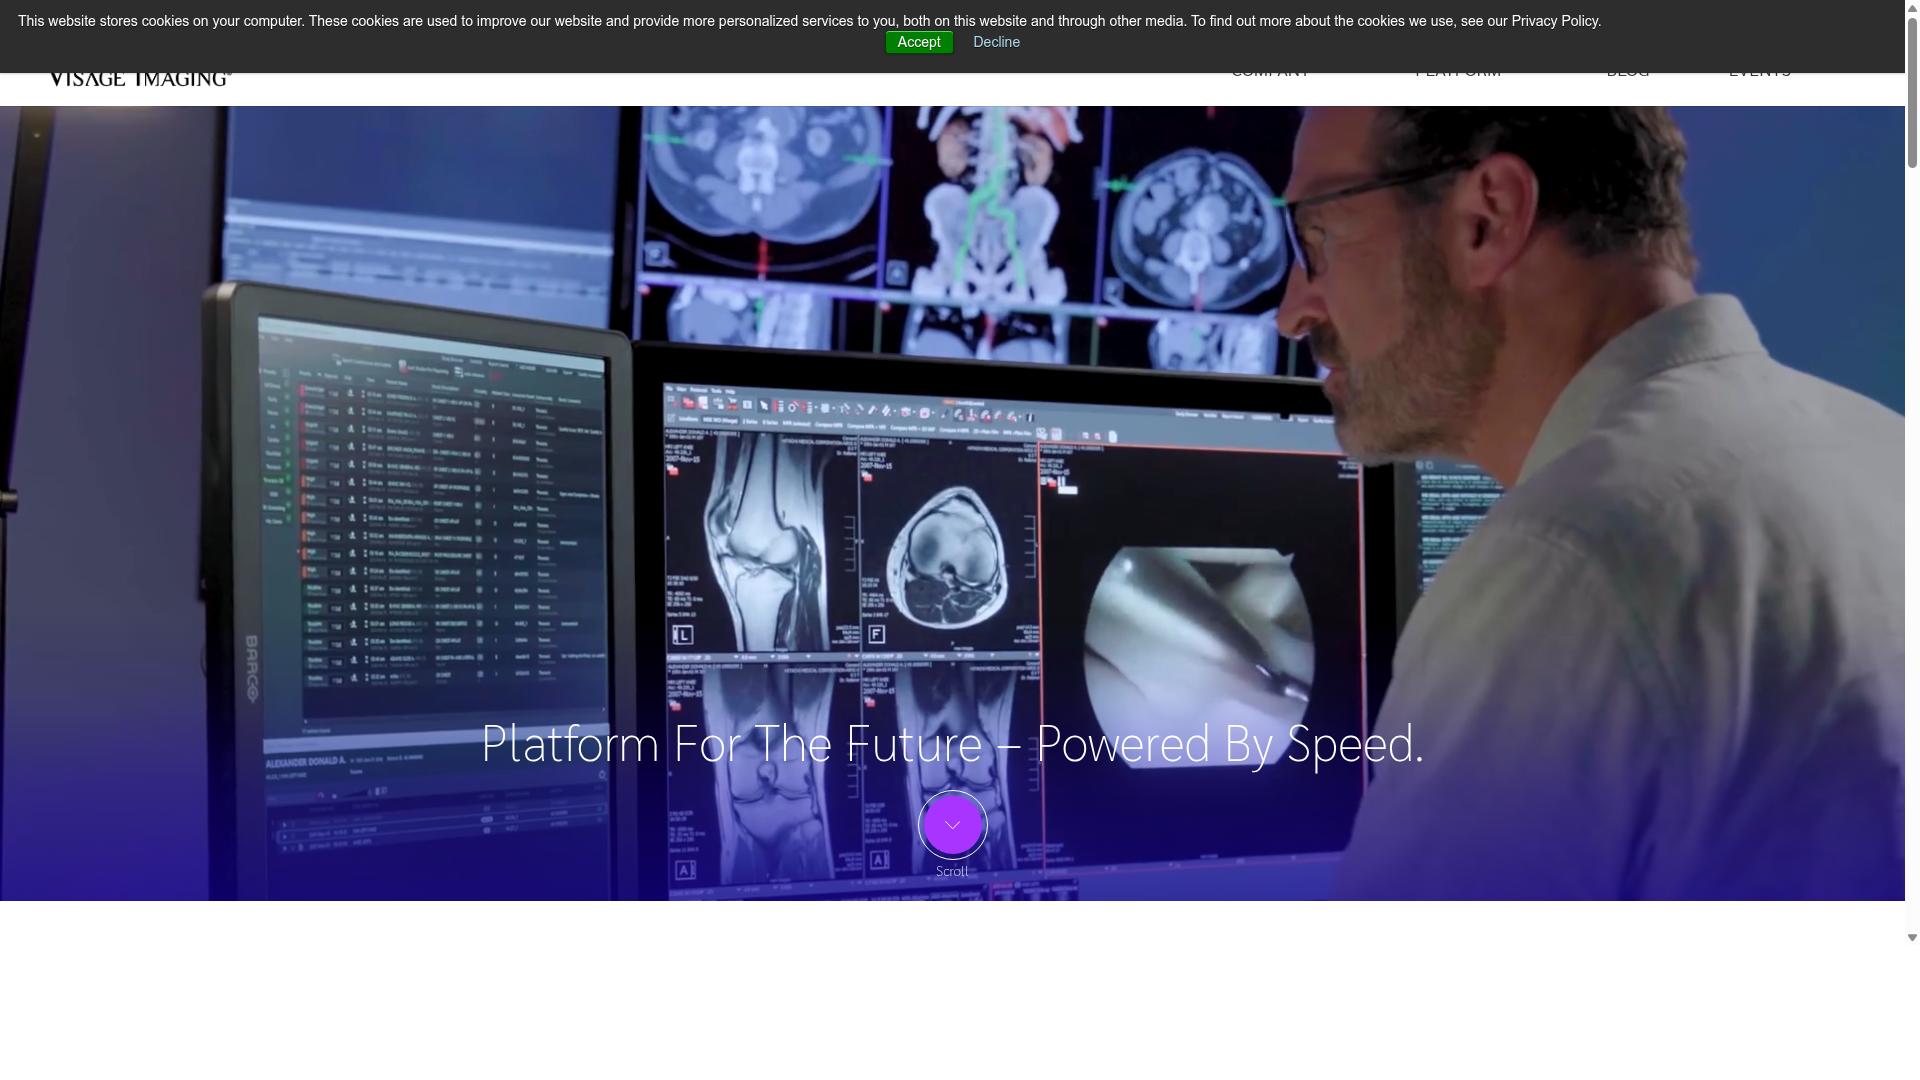Decline cookies in the banner
Viewport: 1920px width, 1080px height.
tap(996, 42)
